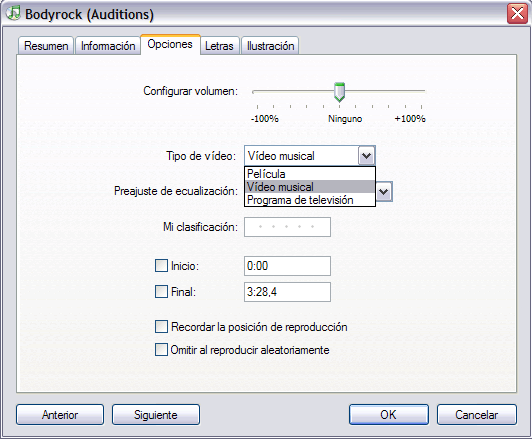Click the Siguiente button
The image size is (532, 439).
(156, 415)
